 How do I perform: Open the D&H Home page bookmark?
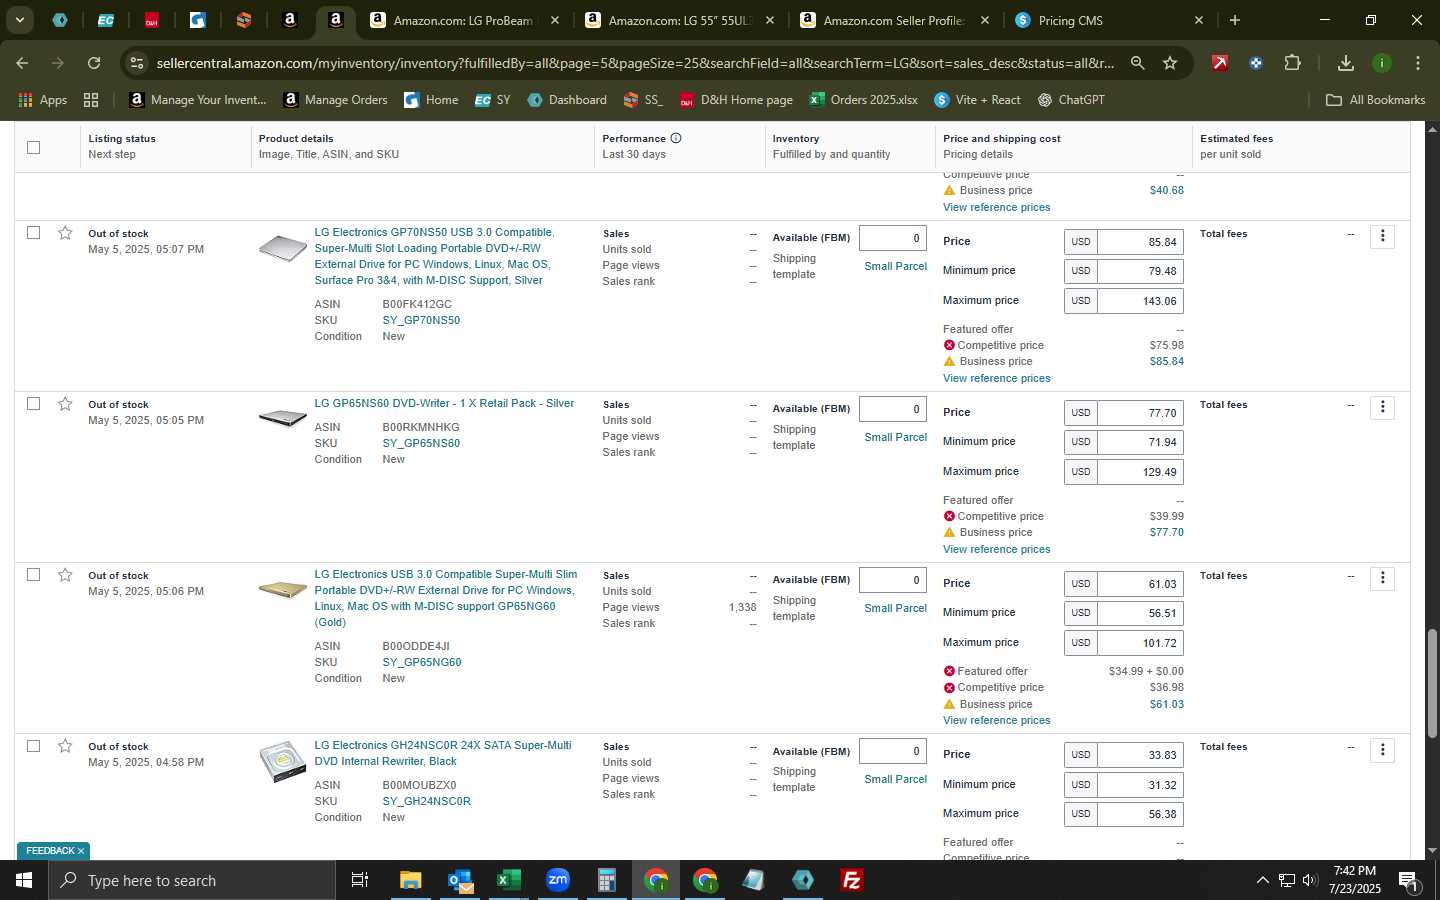(x=735, y=100)
